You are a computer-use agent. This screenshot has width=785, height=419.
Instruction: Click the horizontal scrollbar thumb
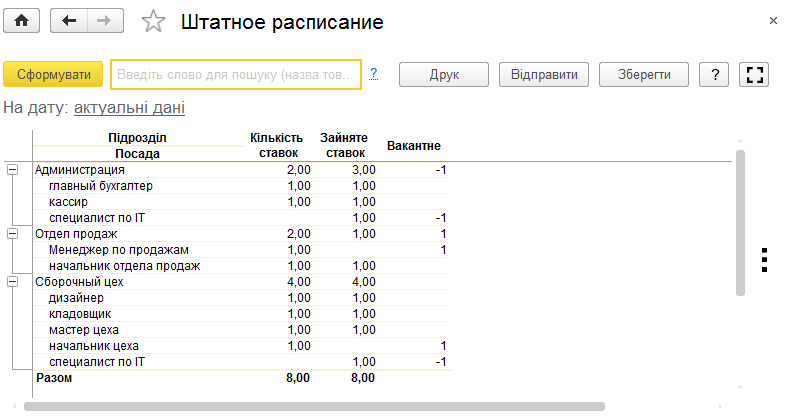tap(314, 406)
